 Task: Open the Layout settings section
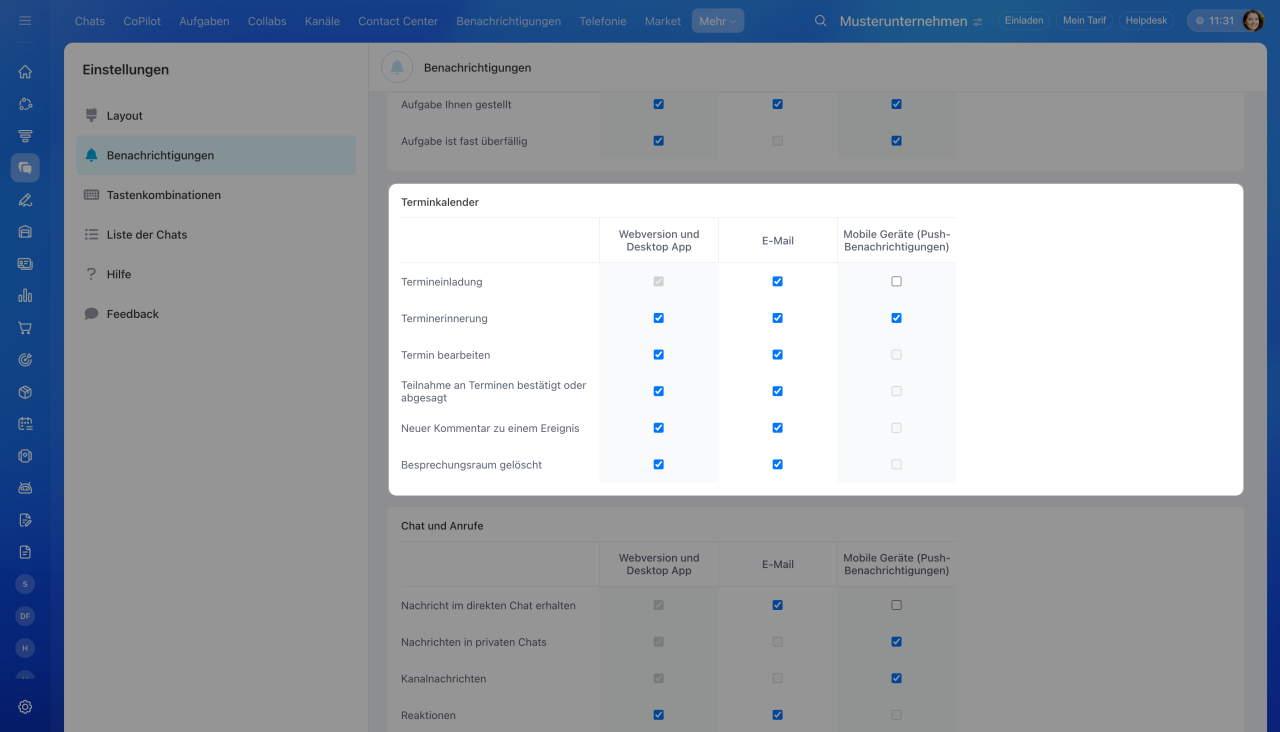(x=125, y=116)
